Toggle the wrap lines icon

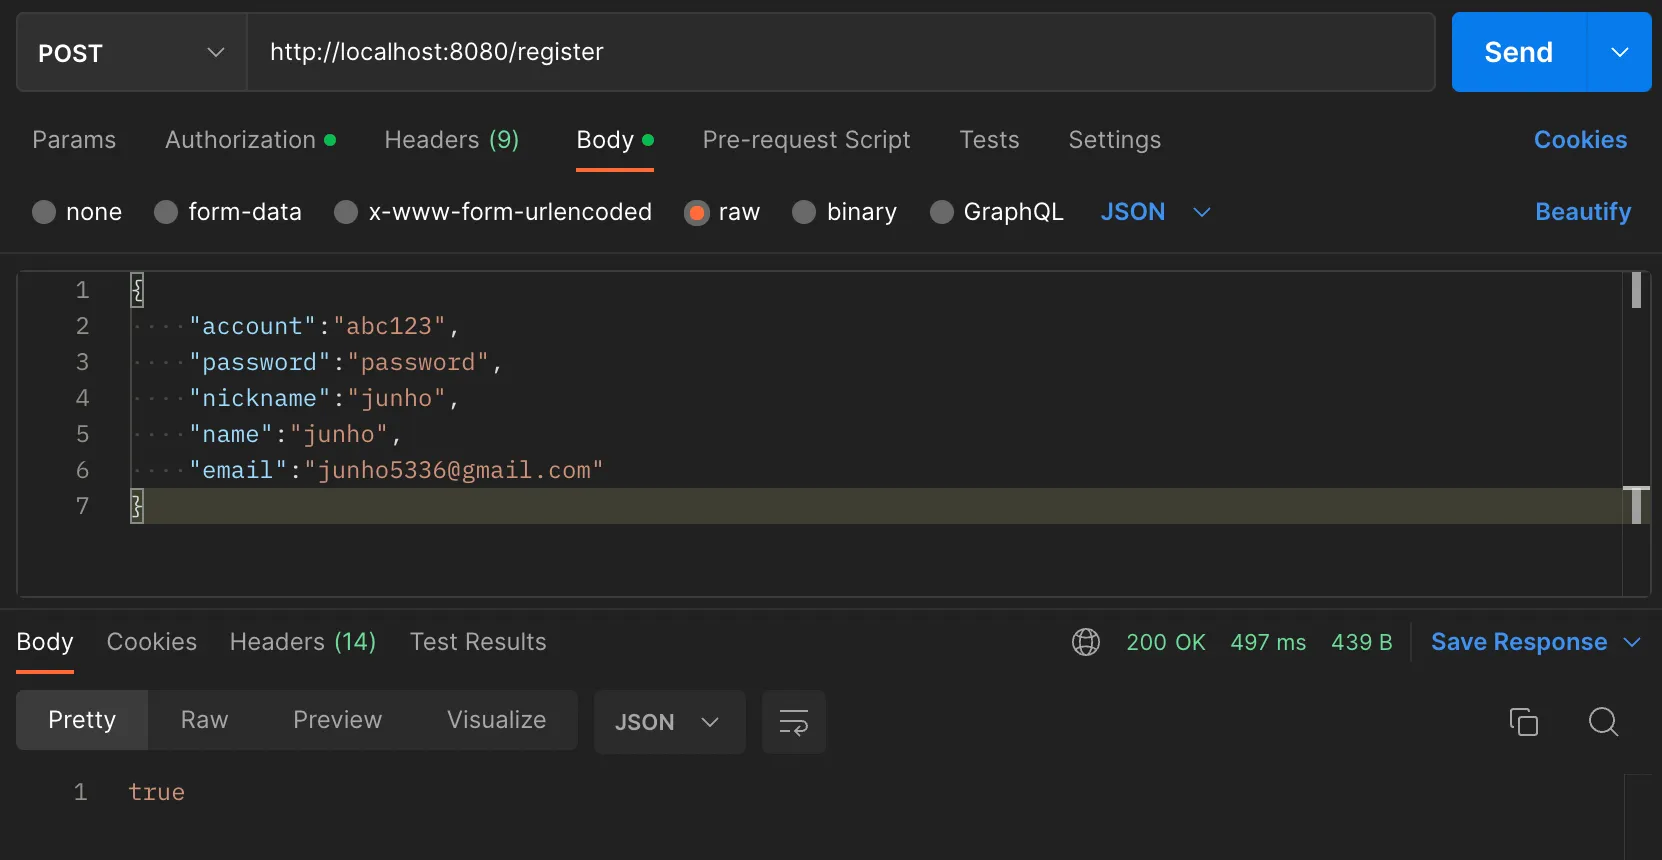coord(793,721)
